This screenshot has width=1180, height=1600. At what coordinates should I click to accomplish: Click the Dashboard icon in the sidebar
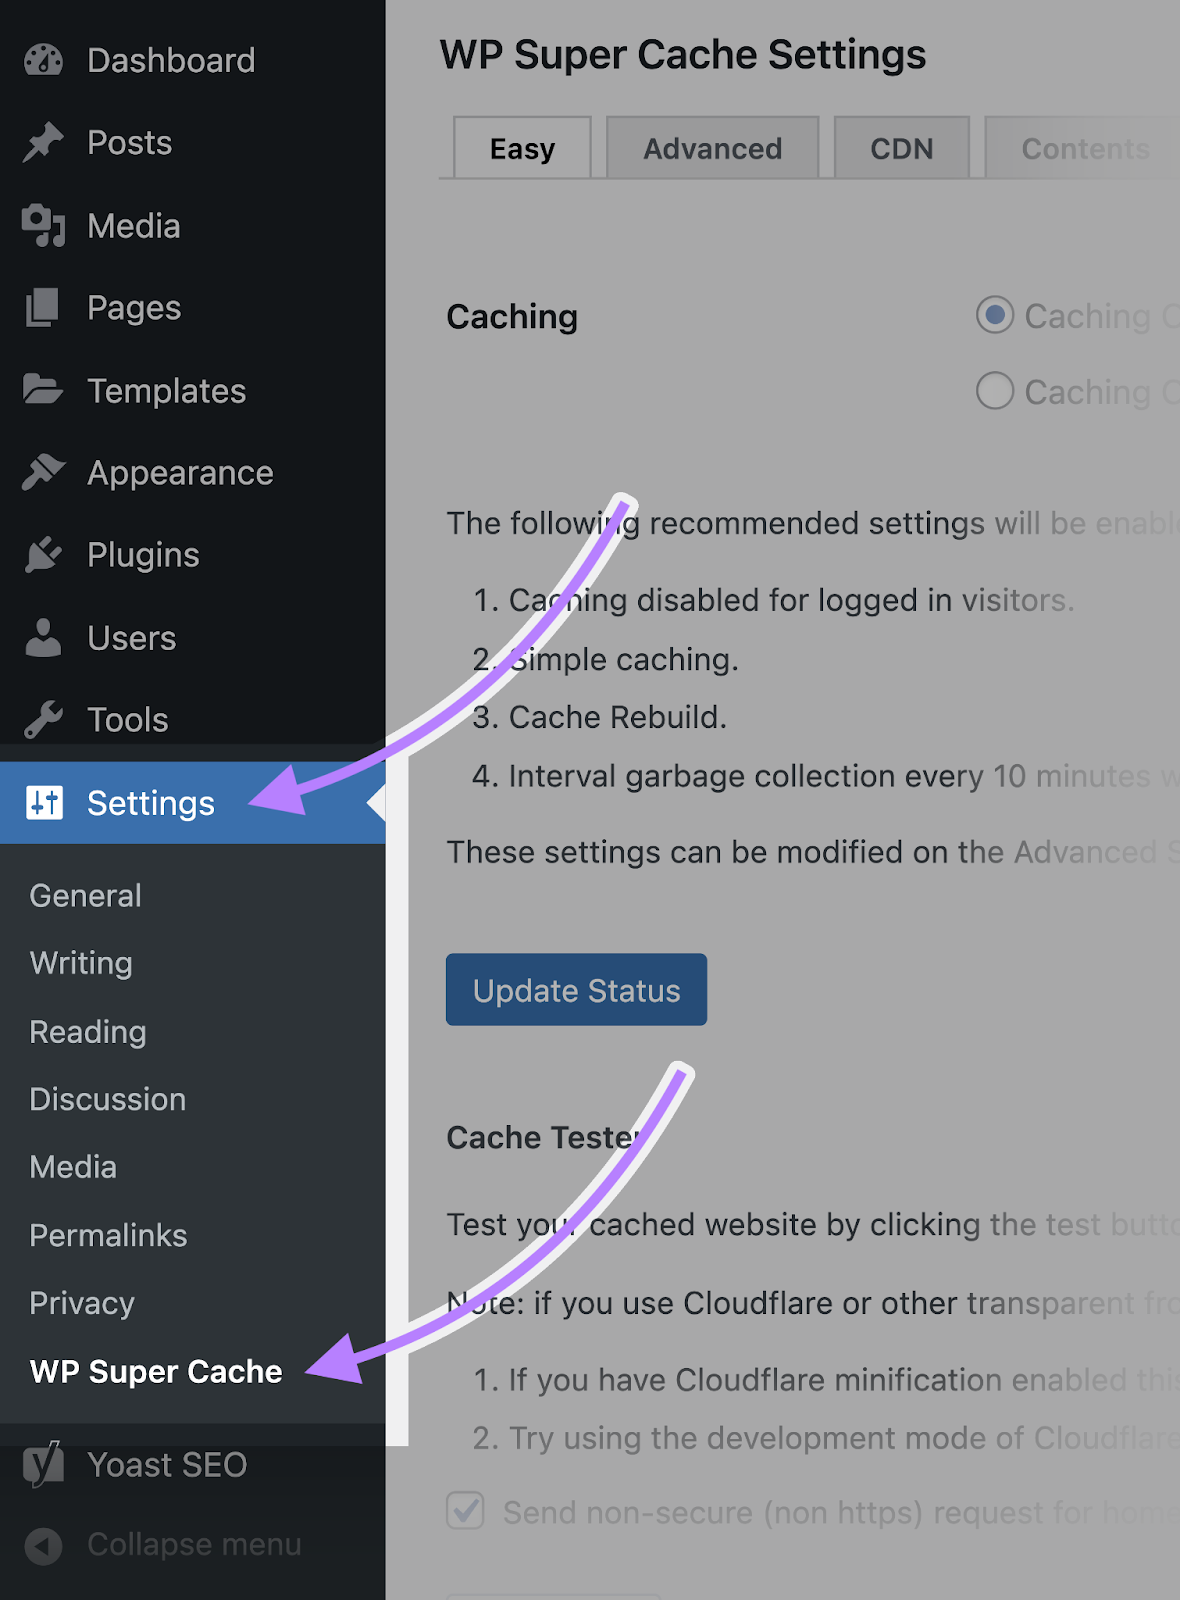tap(41, 60)
